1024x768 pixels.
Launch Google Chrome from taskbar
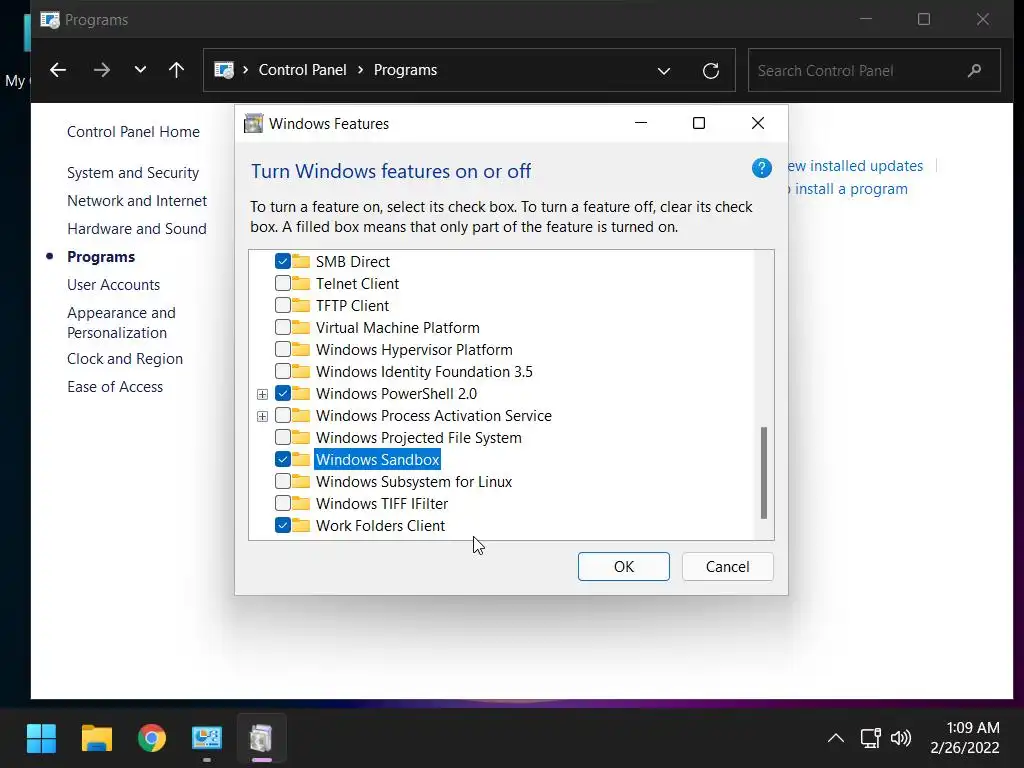pos(152,739)
